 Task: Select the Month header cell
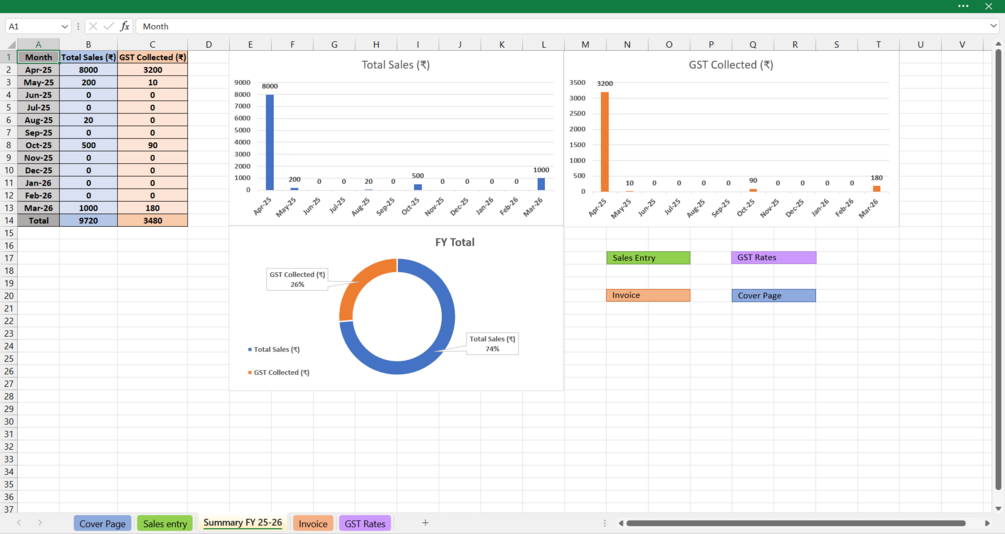(38, 57)
